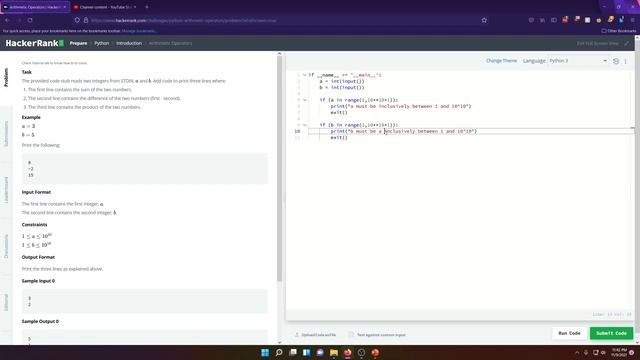Viewport: 640px width, 360px height.
Task: Click the Manage bookmarks link
Action: click(139, 31)
